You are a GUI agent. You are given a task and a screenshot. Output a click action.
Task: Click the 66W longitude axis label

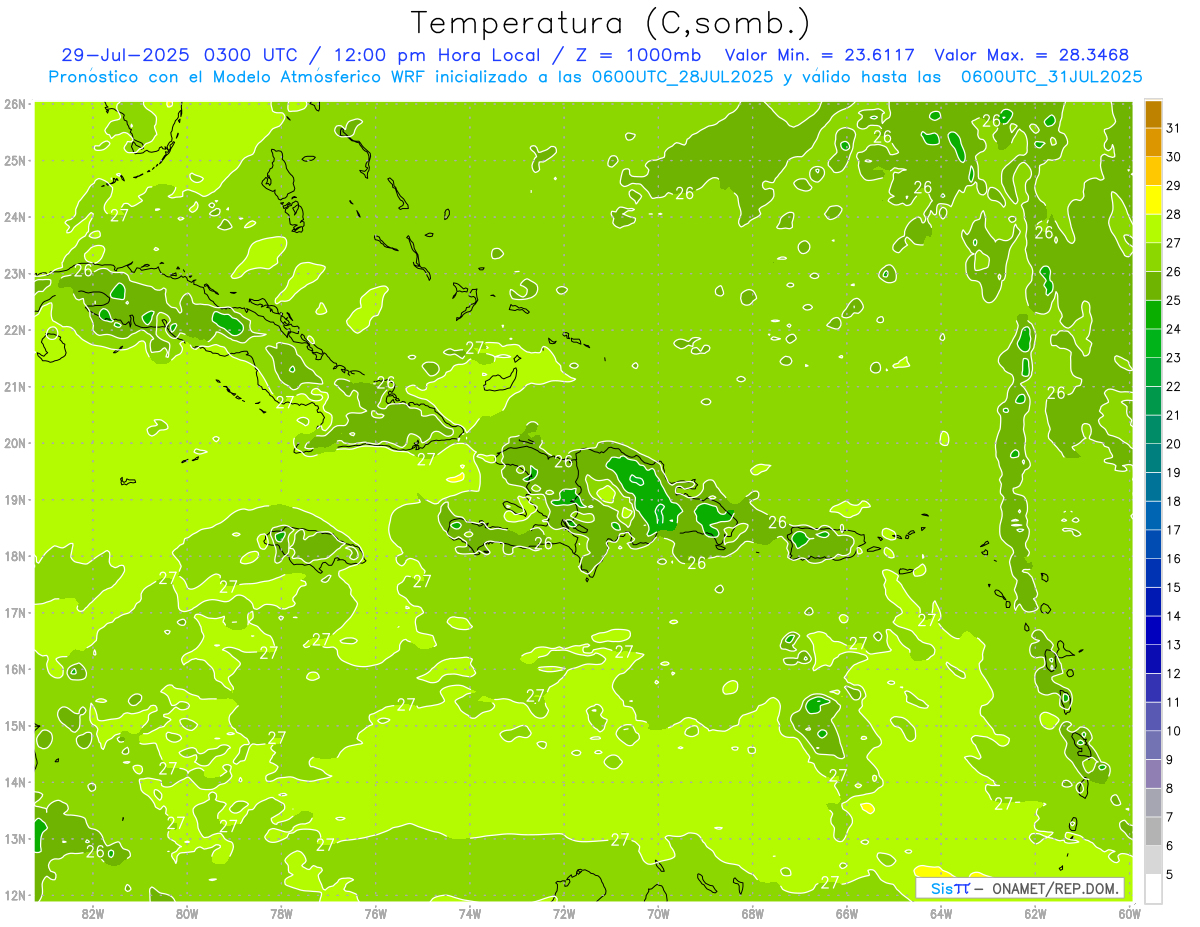click(847, 913)
